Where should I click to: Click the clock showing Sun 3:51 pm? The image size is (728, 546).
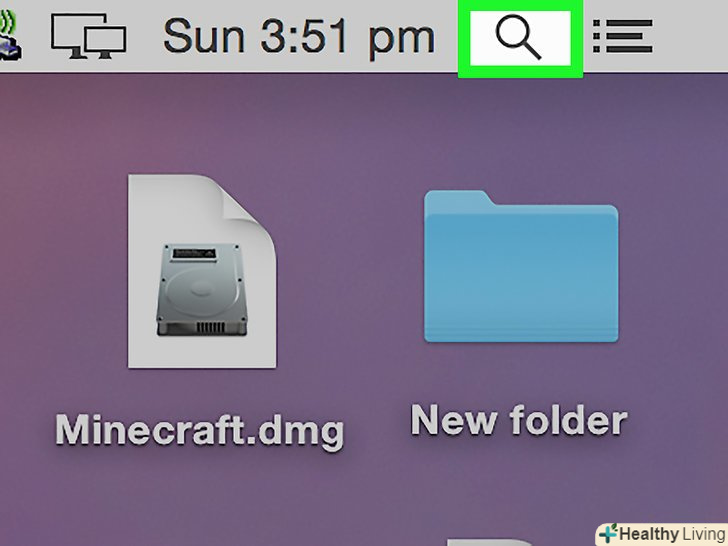299,38
